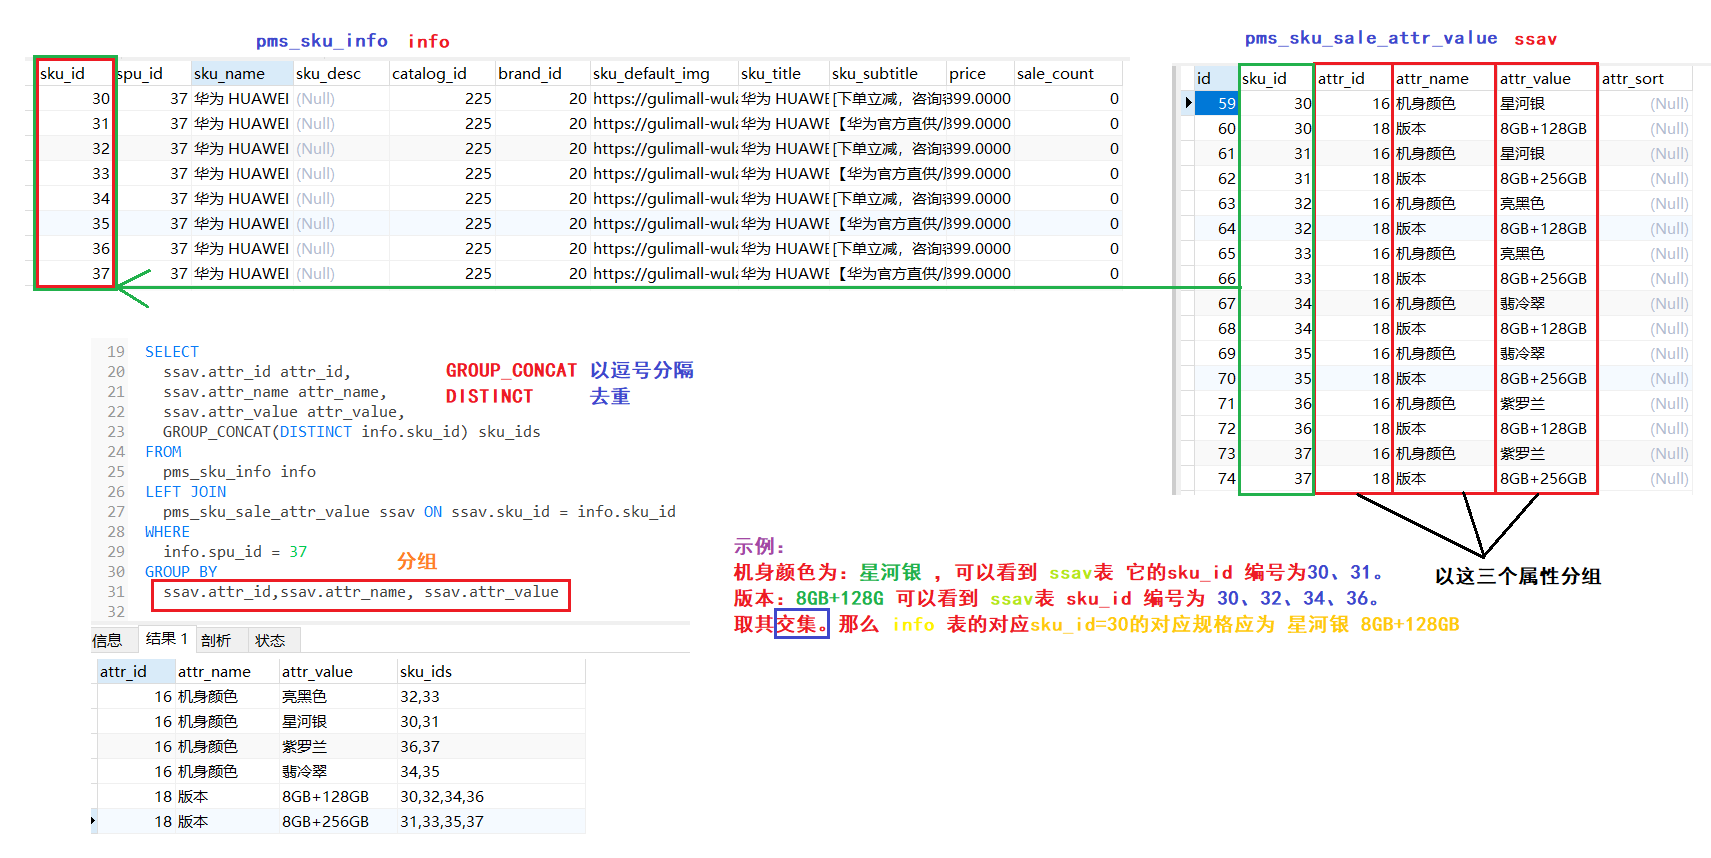Click the LEFT JOIN keyword on line 26
The width and height of the screenshot is (1711, 858).
point(186,492)
